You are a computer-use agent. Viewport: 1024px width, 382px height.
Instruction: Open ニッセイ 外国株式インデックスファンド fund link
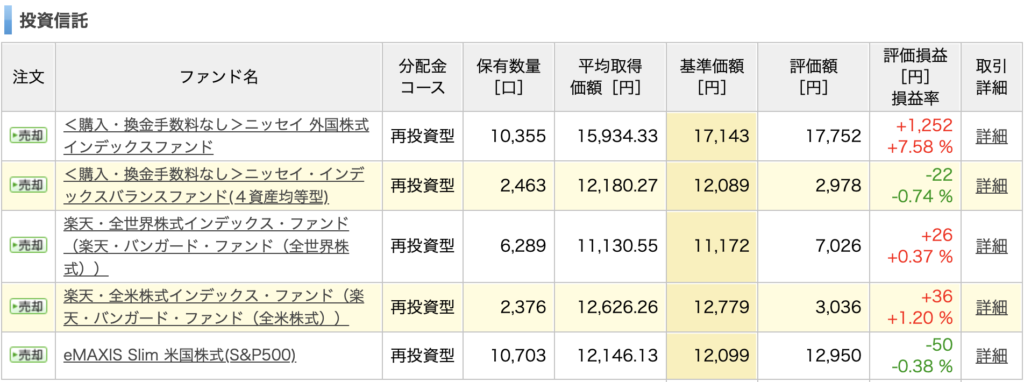(216, 136)
